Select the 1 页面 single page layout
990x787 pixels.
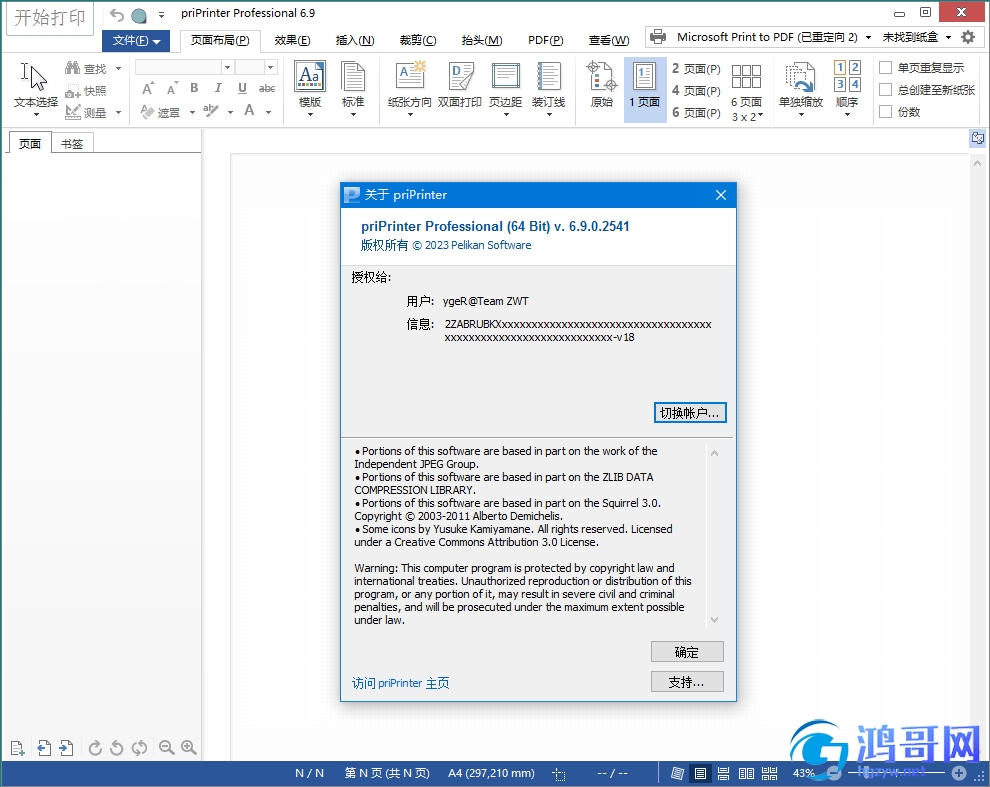tap(645, 88)
